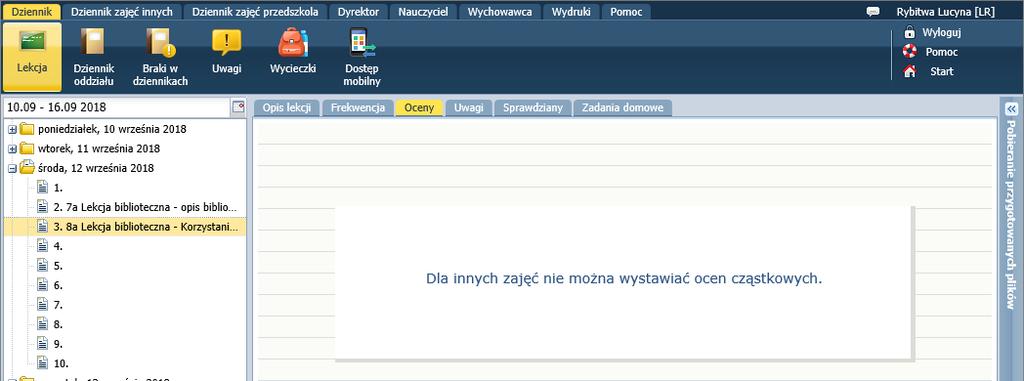This screenshot has height=381, width=1024.
Task: Click document icon of lesson 6.
Action: click(42, 285)
